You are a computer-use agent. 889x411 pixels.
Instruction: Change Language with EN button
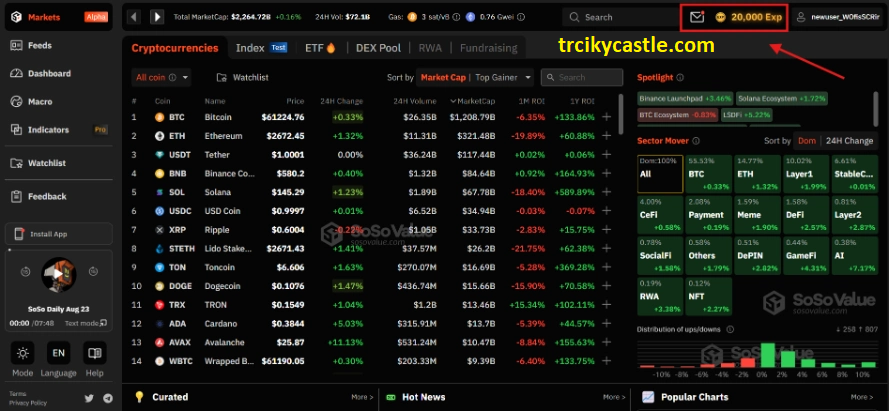click(58, 353)
